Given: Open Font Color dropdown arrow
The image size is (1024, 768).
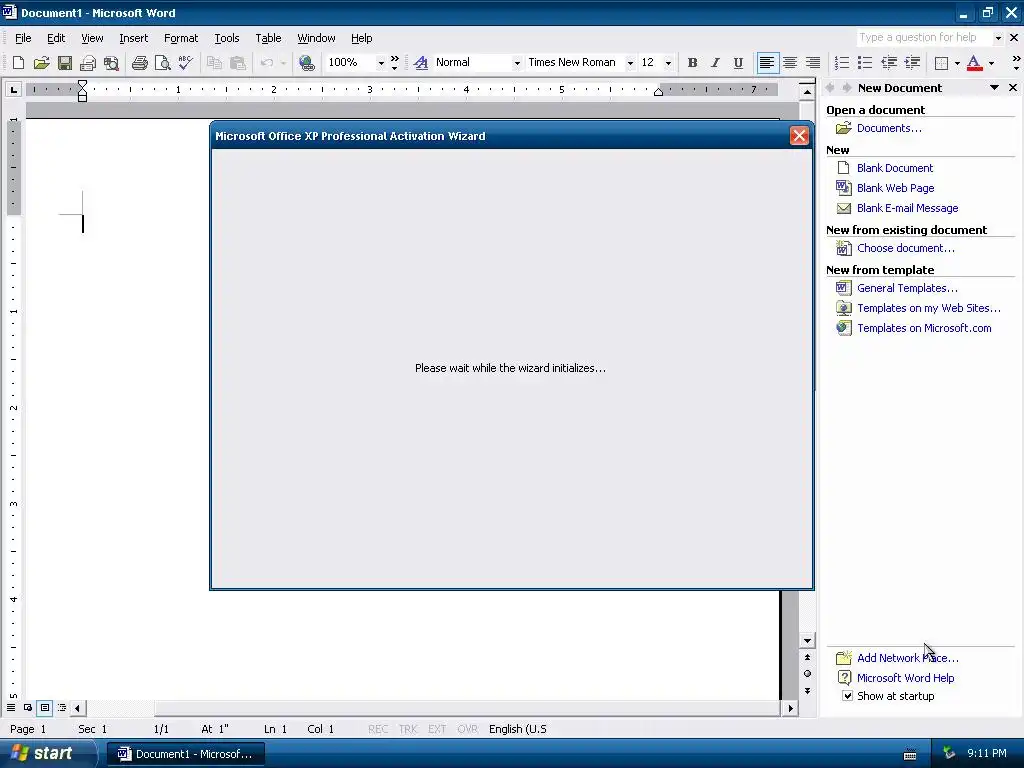Looking at the screenshot, I should (991, 63).
